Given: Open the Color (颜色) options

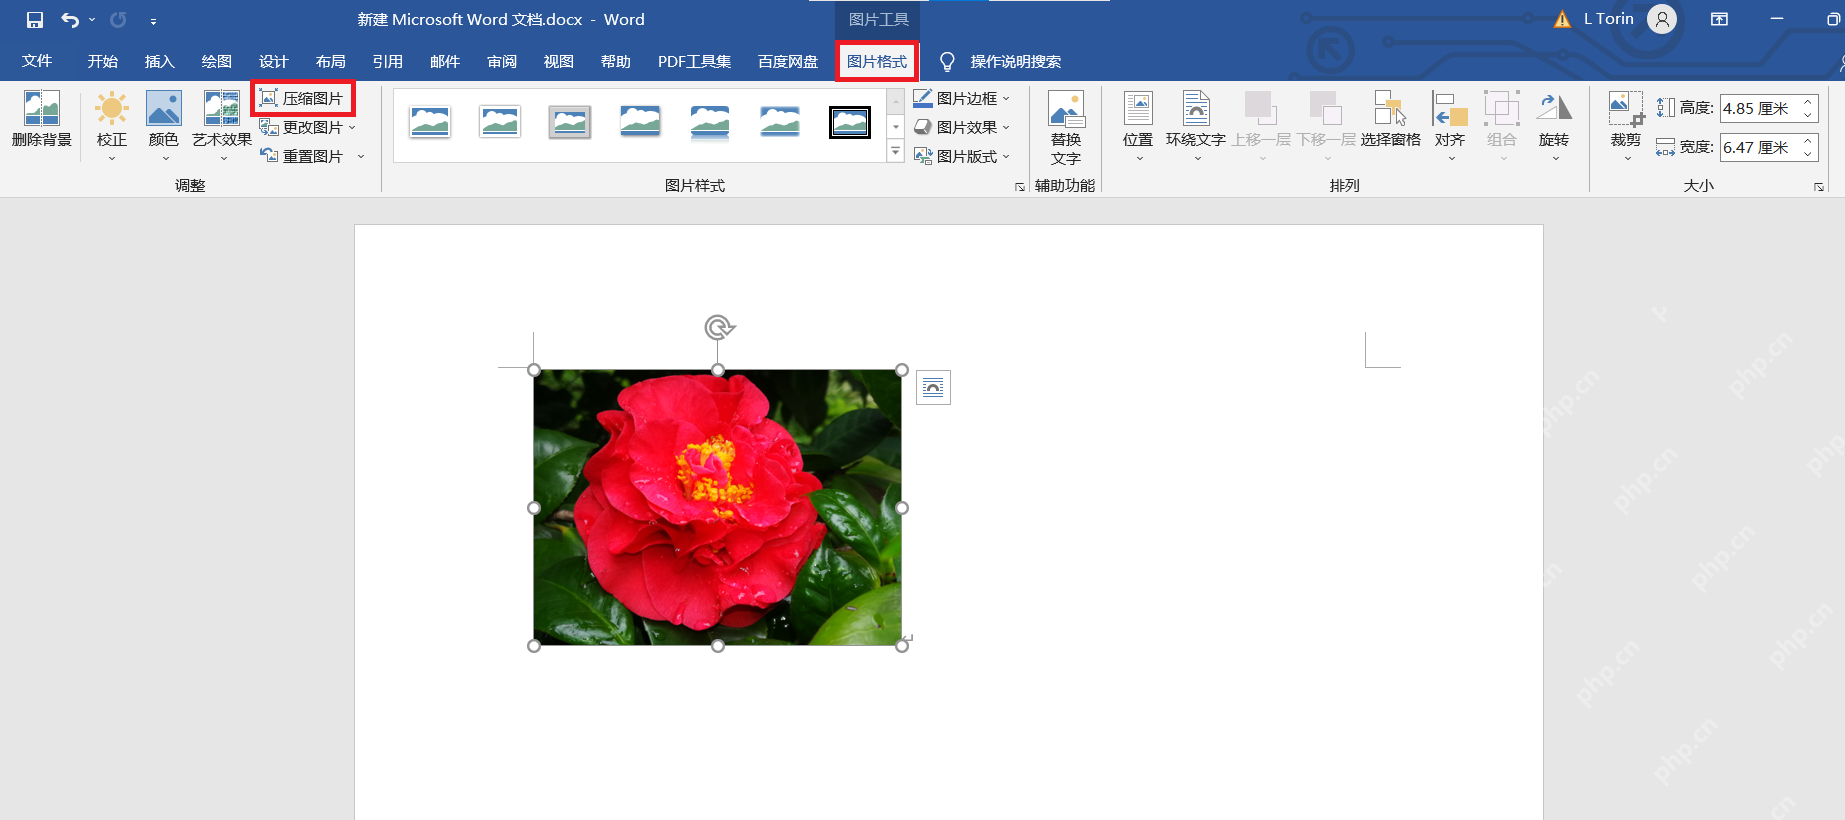Looking at the screenshot, I should [x=164, y=125].
